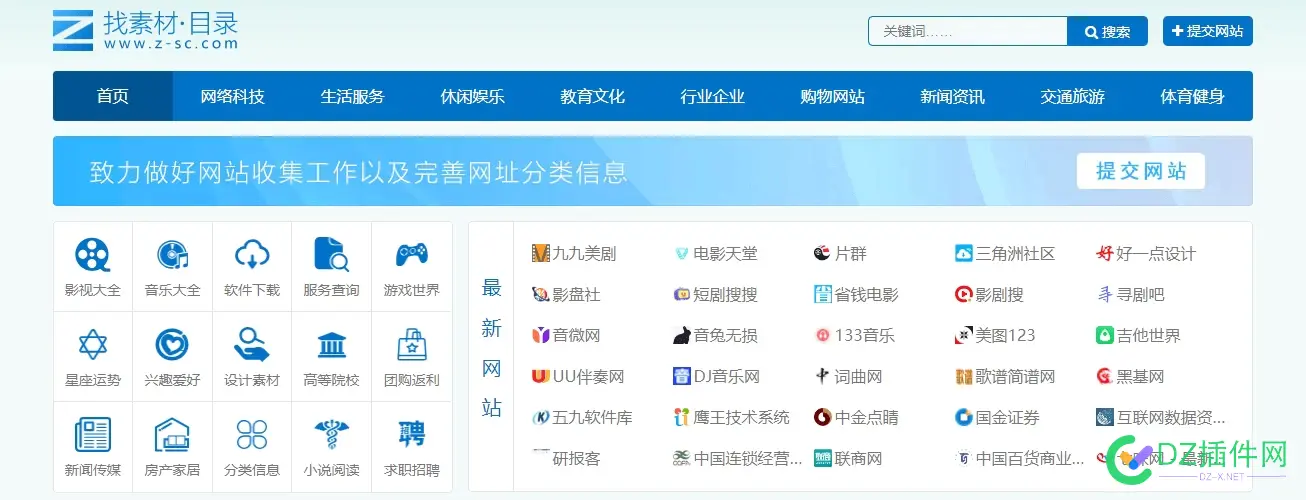Open the 新闻资讯 navigation tab

953,97
